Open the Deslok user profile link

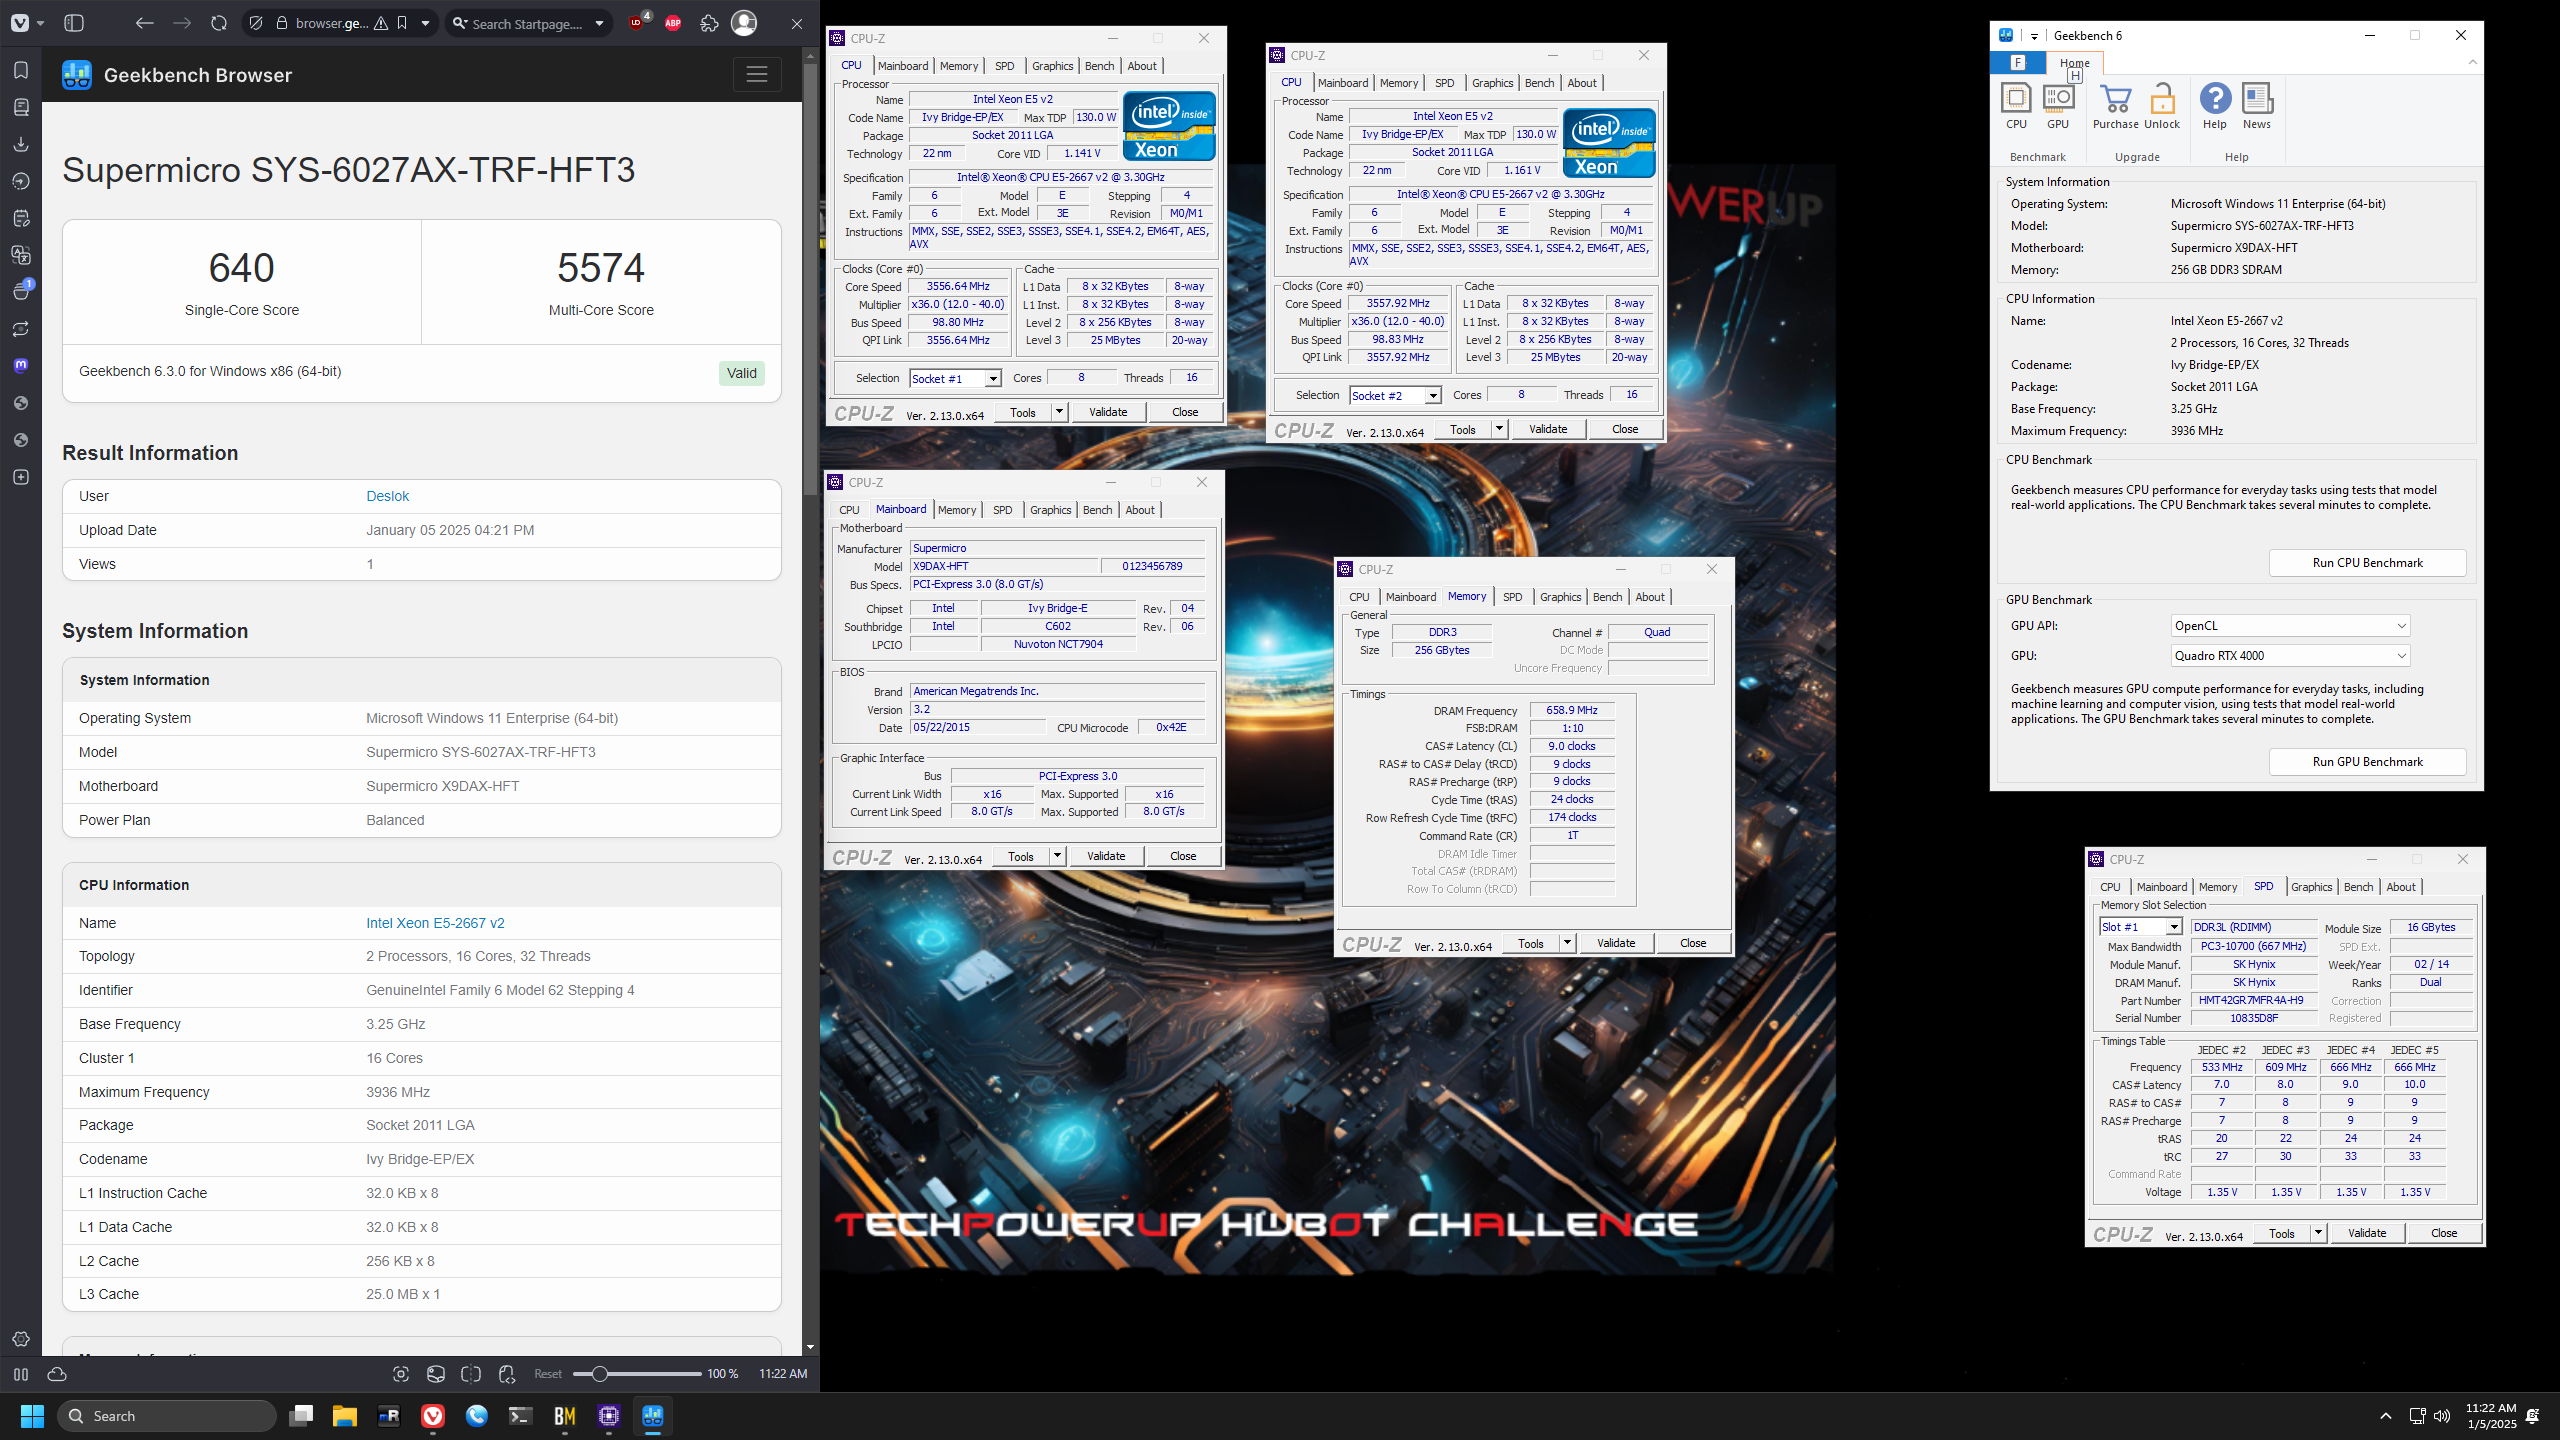tap(387, 496)
